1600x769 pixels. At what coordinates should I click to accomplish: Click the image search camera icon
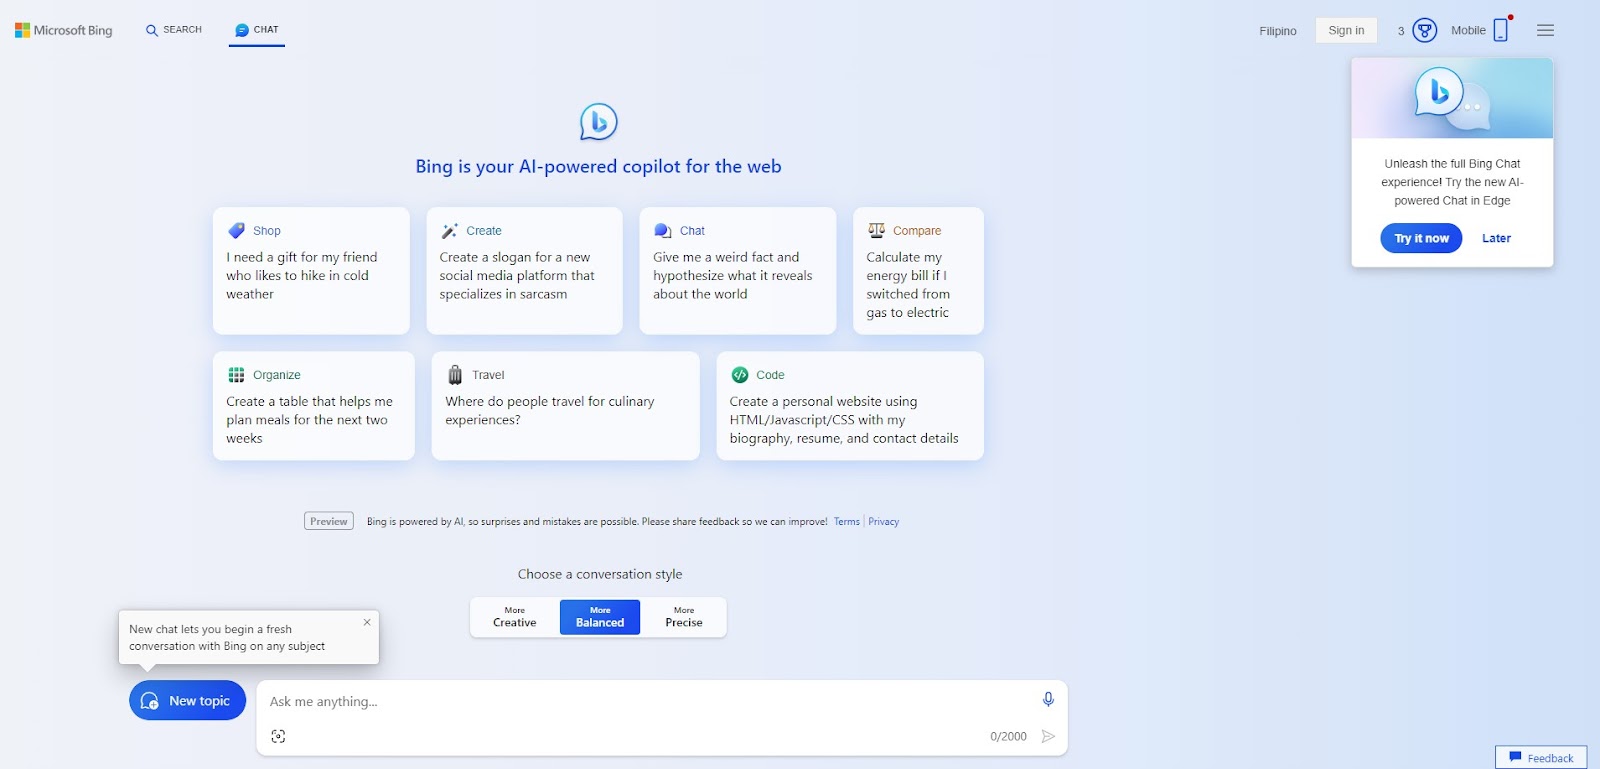278,737
